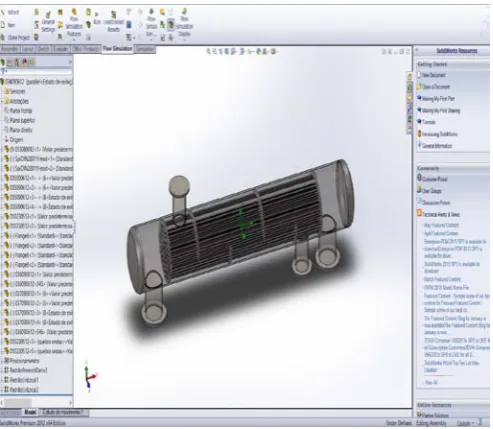Screen dimensions: 493x429
Task: Open the Flow Simulation Wizard
Action: 10,12
